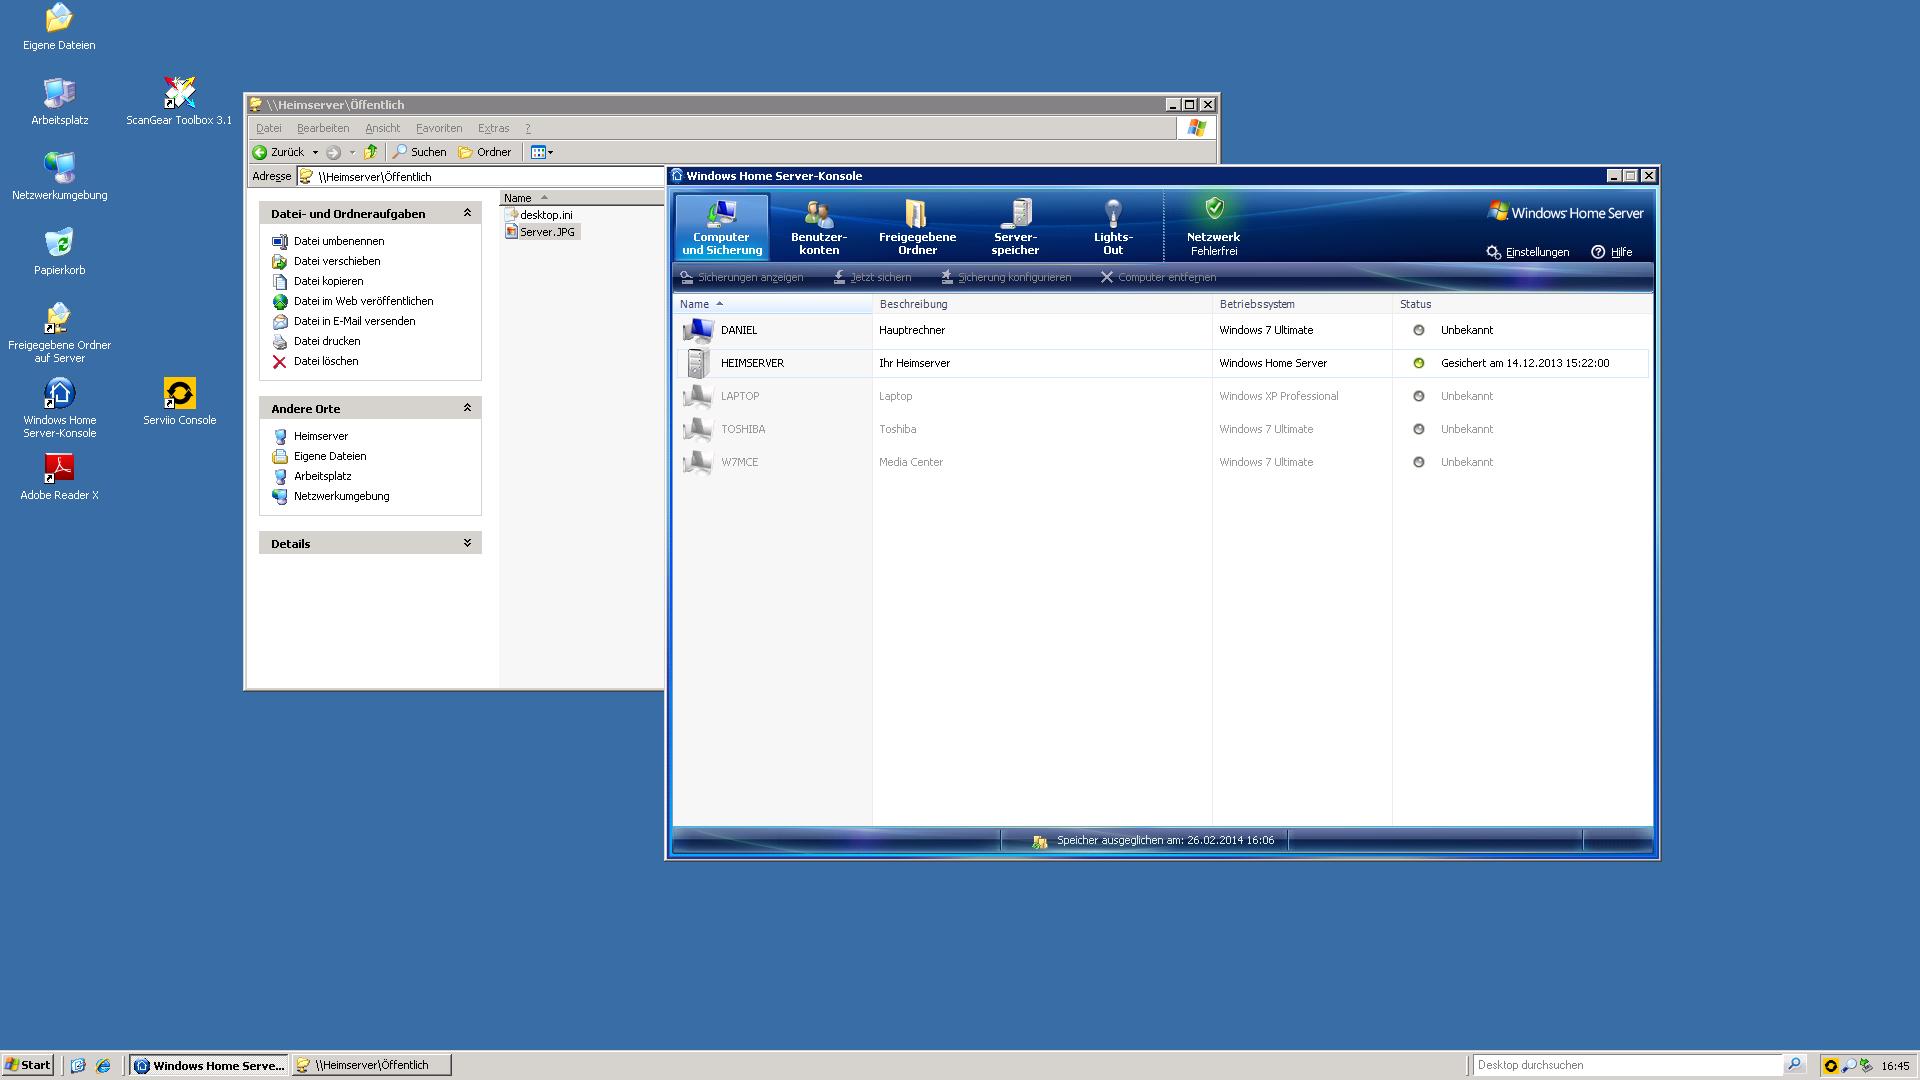
Task: Open Serverspeicher tab in console
Action: (1015, 227)
